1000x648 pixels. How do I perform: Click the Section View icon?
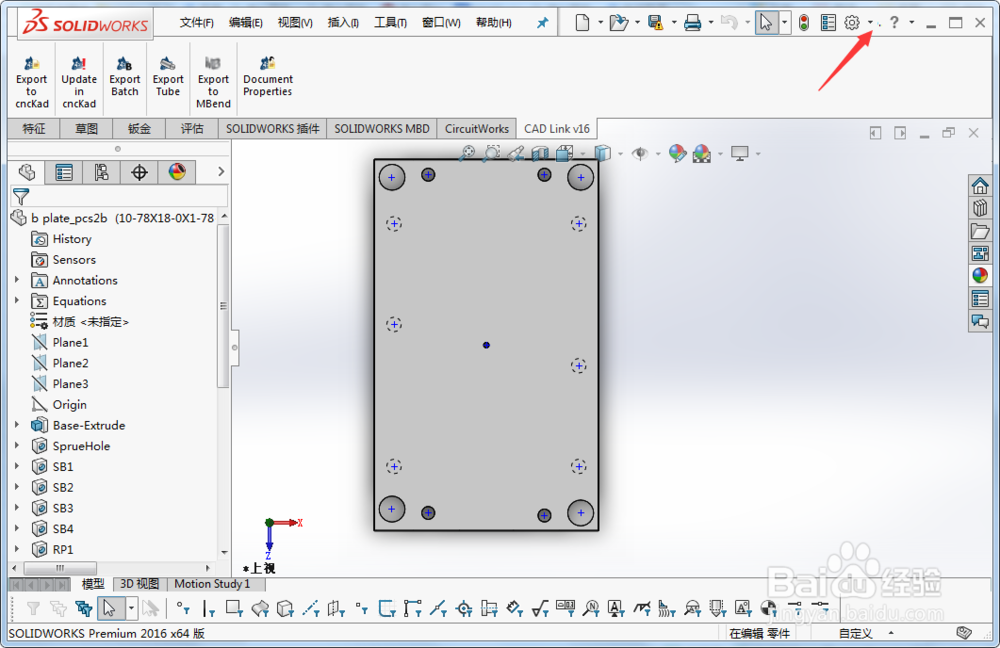tap(540, 152)
